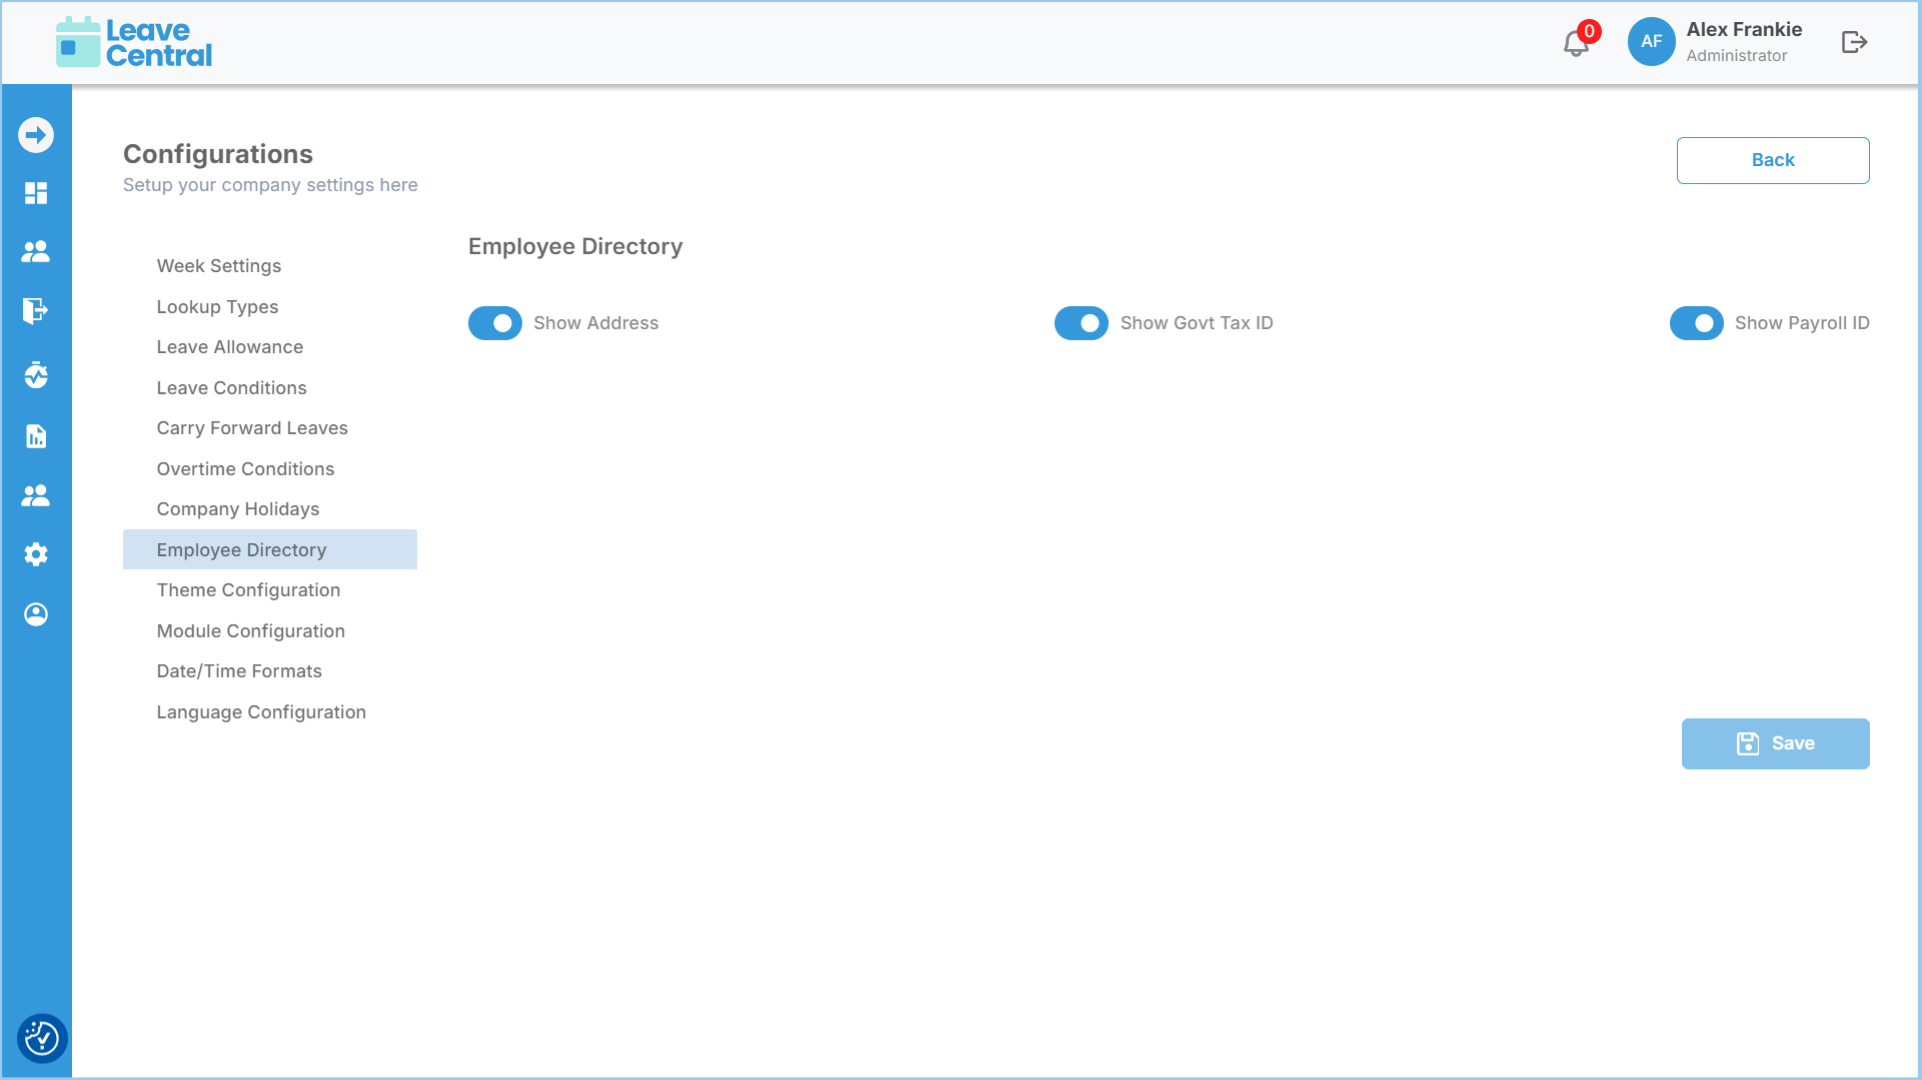
Task: Open the dashboard grid icon
Action: click(x=36, y=193)
